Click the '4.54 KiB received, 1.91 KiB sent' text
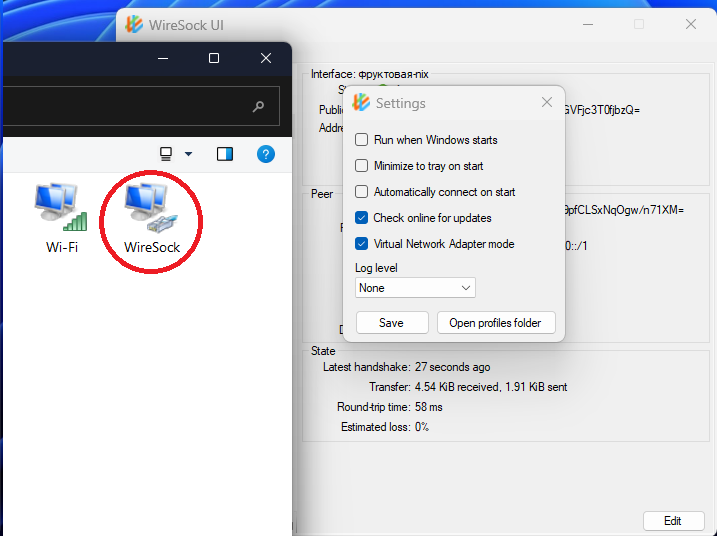The height and width of the screenshot is (536, 717). point(491,387)
